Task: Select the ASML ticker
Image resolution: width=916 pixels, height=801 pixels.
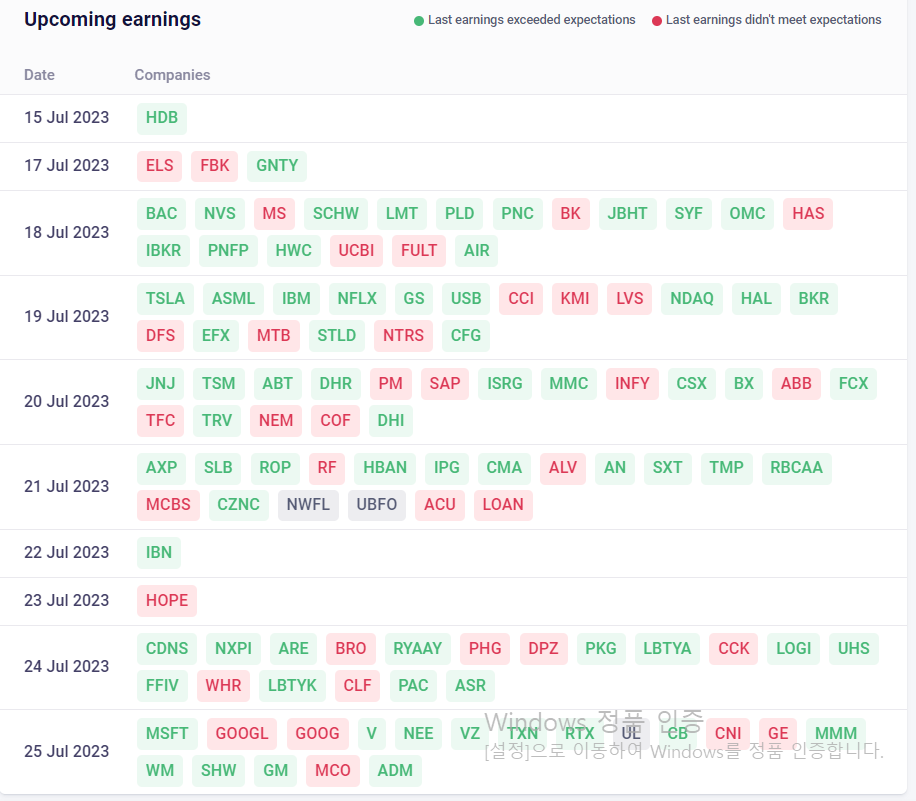Action: tap(233, 299)
